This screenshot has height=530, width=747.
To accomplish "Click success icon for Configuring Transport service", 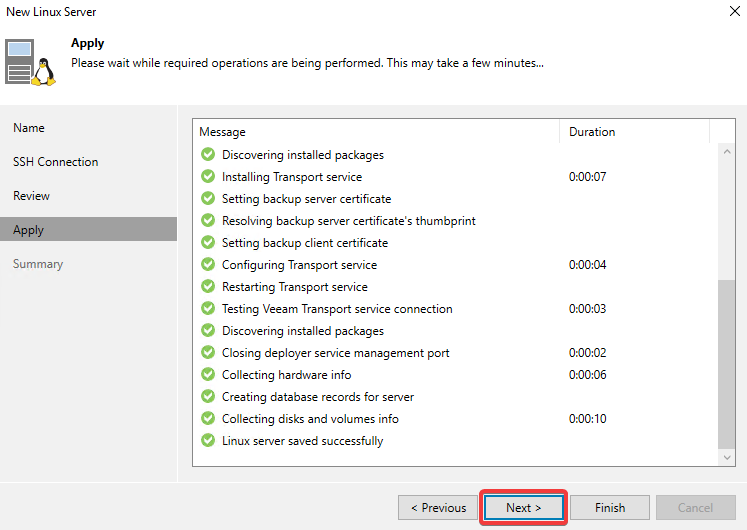I will tap(208, 264).
